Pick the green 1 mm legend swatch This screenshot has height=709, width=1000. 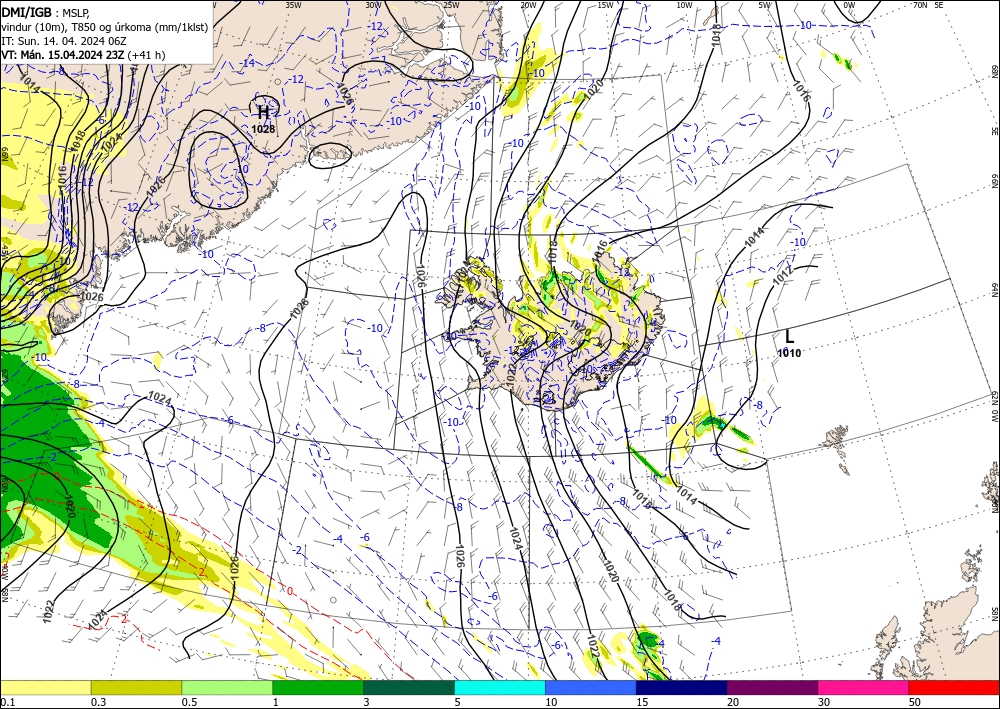click(x=318, y=687)
